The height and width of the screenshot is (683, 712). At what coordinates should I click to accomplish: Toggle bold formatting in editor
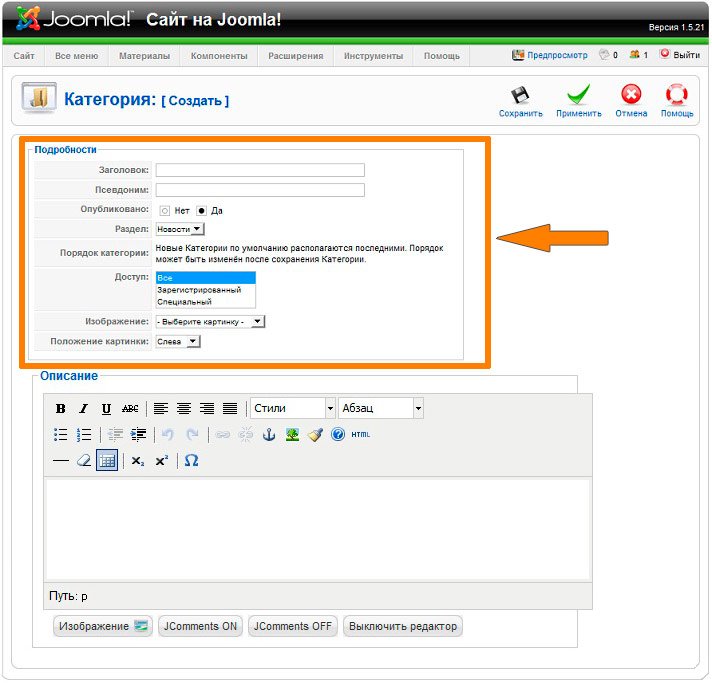point(60,408)
